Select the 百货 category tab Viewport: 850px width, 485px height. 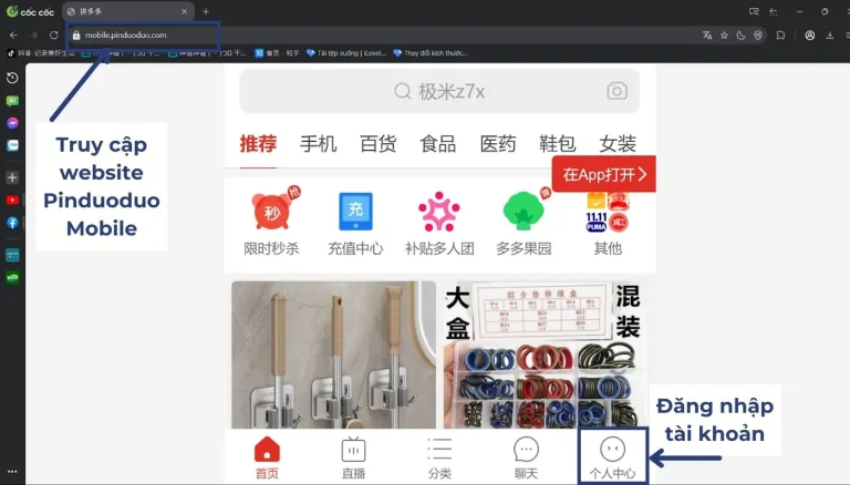[378, 144]
